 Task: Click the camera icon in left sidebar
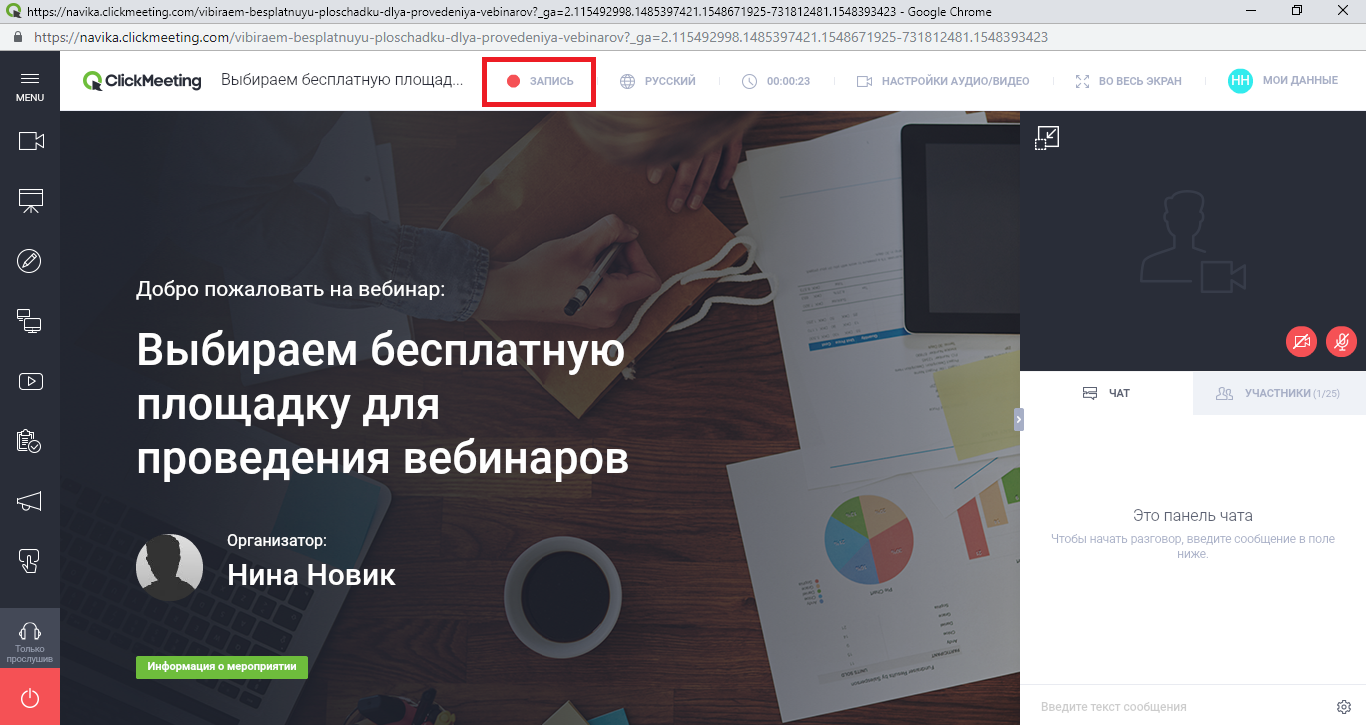tap(31, 141)
